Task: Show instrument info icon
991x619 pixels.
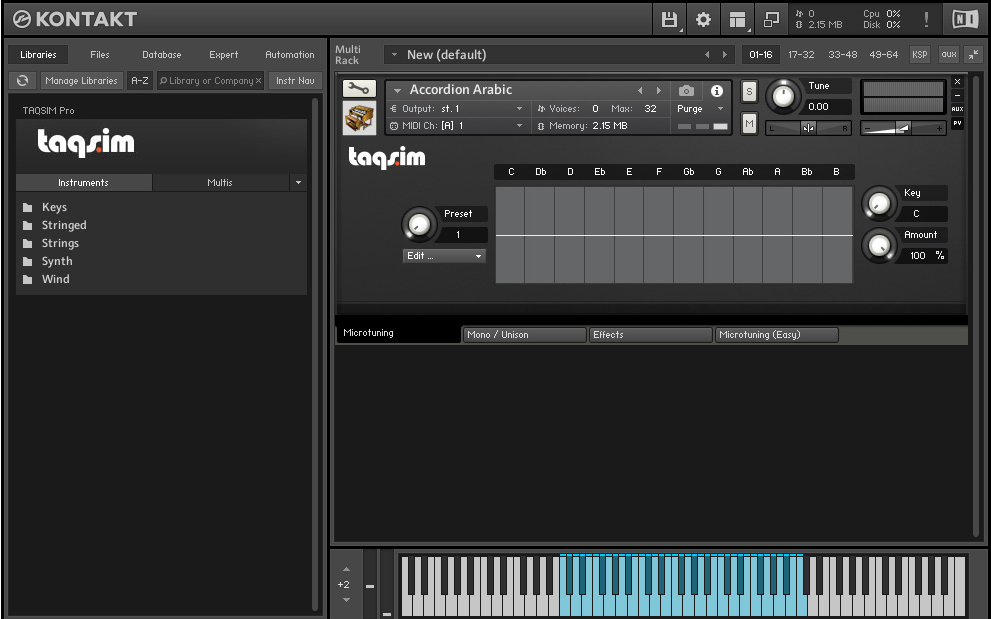Action: 717,91
